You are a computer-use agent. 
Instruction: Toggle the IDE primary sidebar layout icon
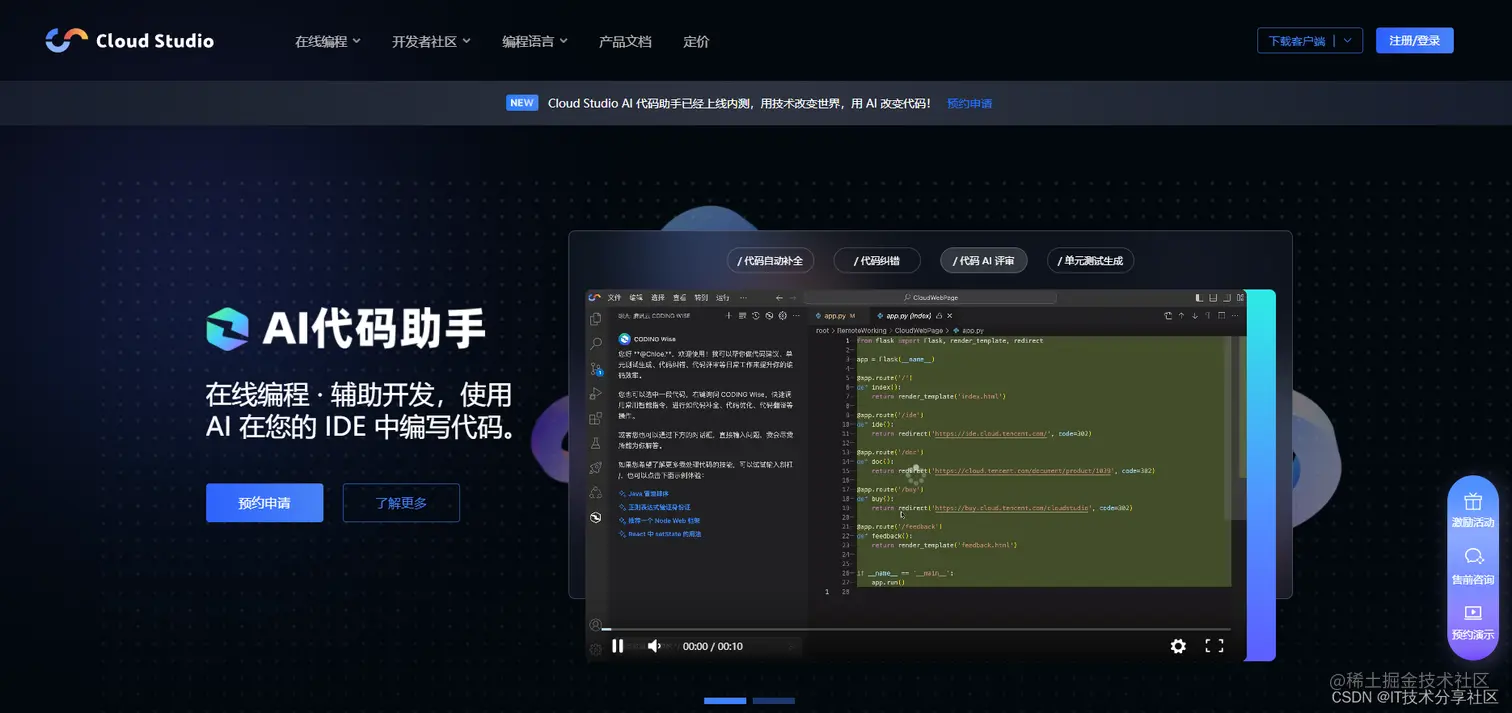1200,297
